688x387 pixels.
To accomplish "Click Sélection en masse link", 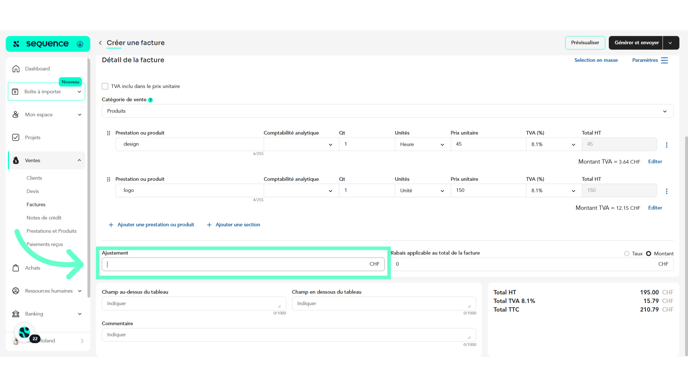I will [x=596, y=60].
